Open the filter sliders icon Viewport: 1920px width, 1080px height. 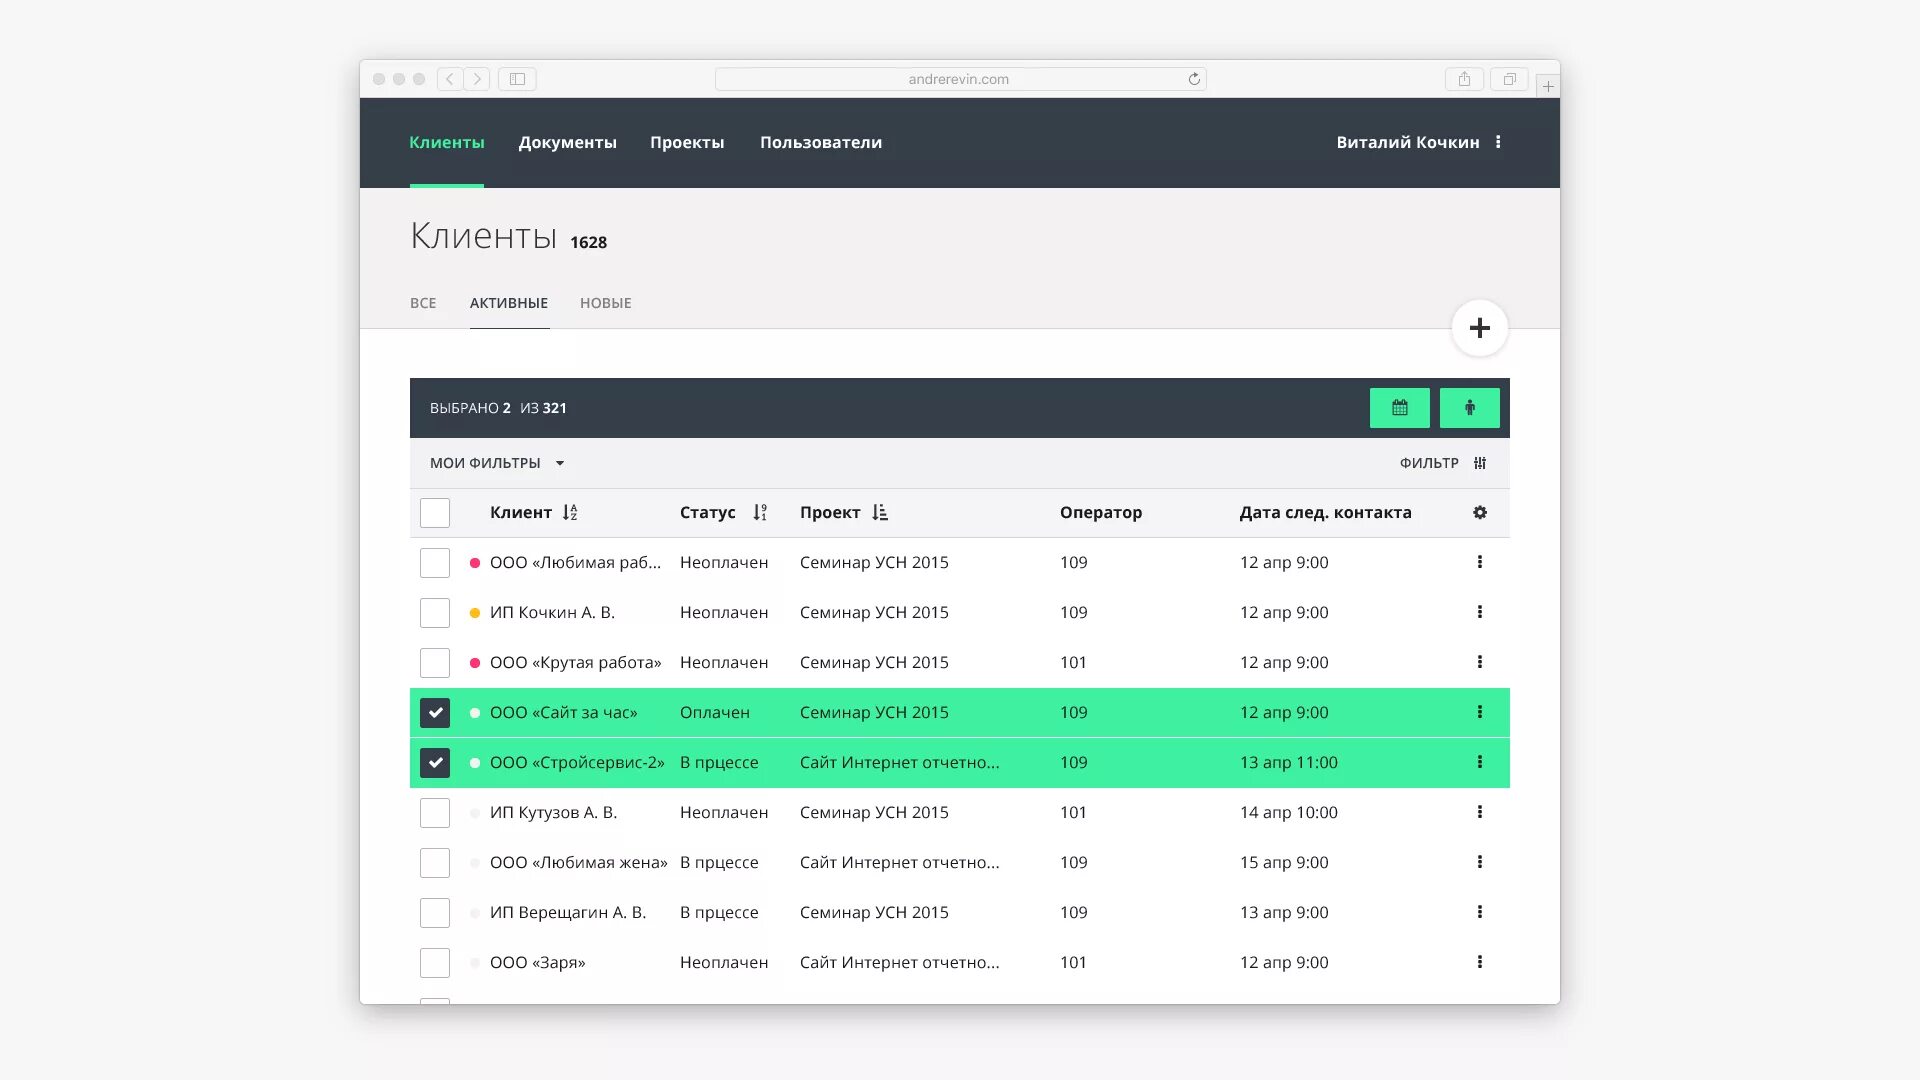[1480, 463]
